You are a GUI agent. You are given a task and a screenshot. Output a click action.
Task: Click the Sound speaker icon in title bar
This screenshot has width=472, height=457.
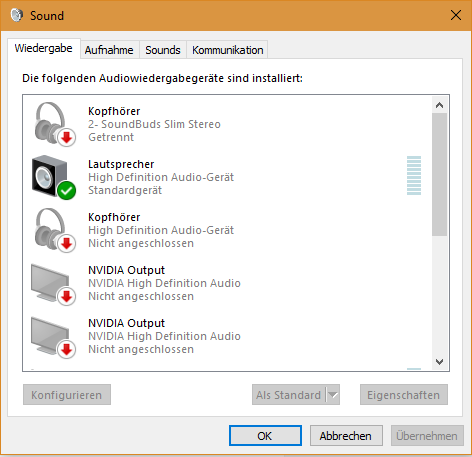point(16,15)
